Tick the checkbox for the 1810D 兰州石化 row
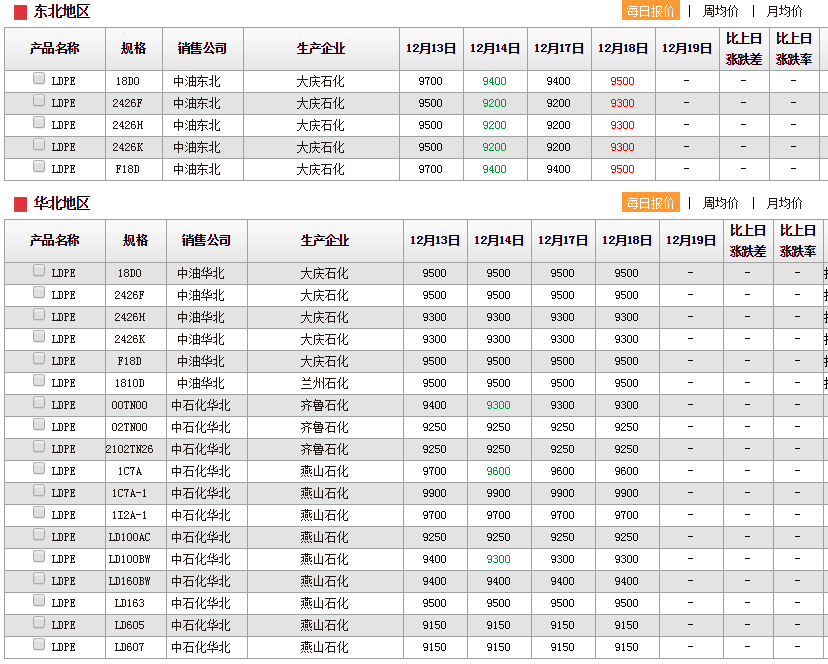 pos(39,380)
